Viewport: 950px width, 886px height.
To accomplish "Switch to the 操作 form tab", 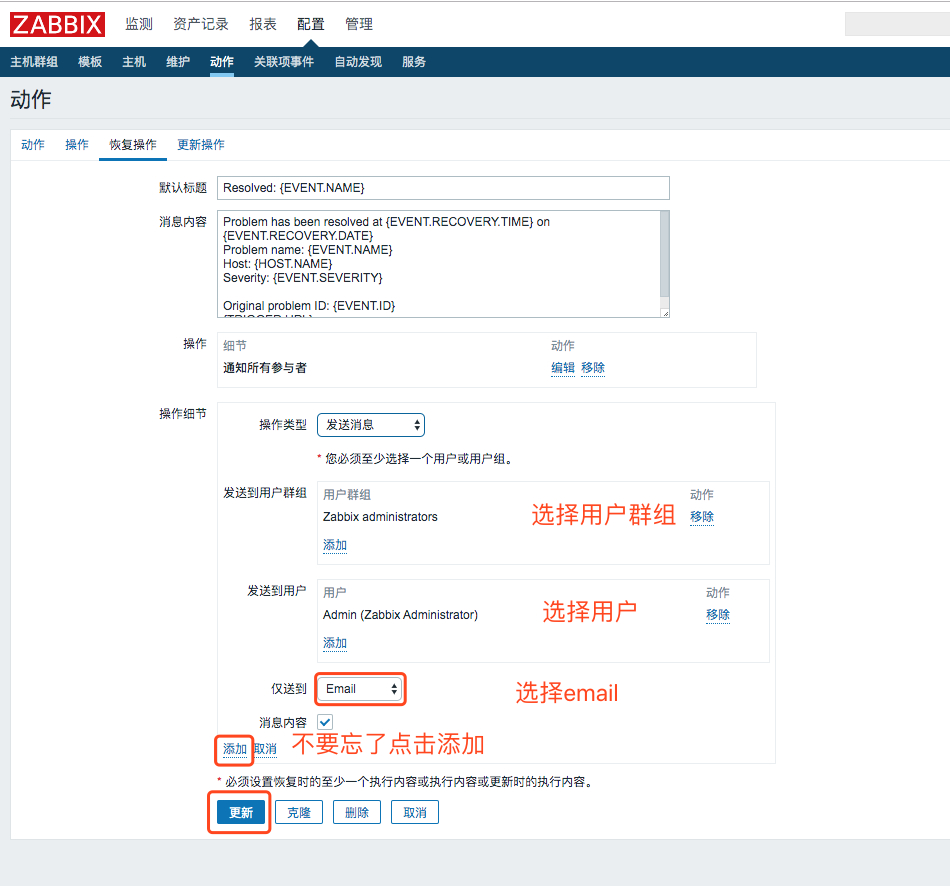I will tap(77, 145).
